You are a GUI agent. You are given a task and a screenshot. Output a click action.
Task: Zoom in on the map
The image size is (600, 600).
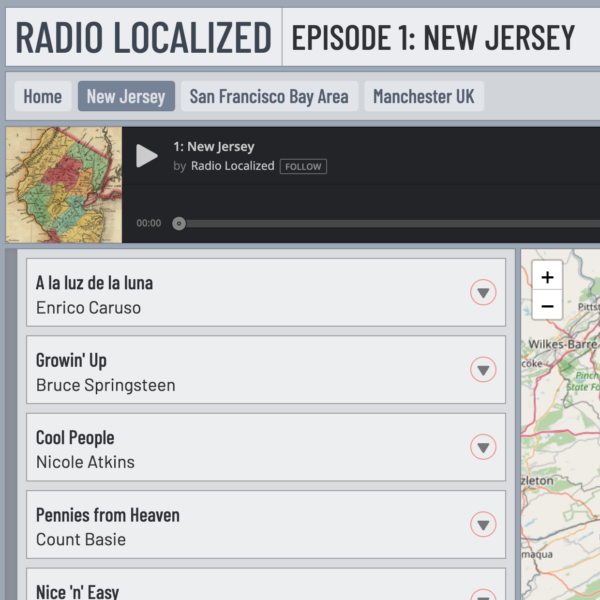pos(547,277)
